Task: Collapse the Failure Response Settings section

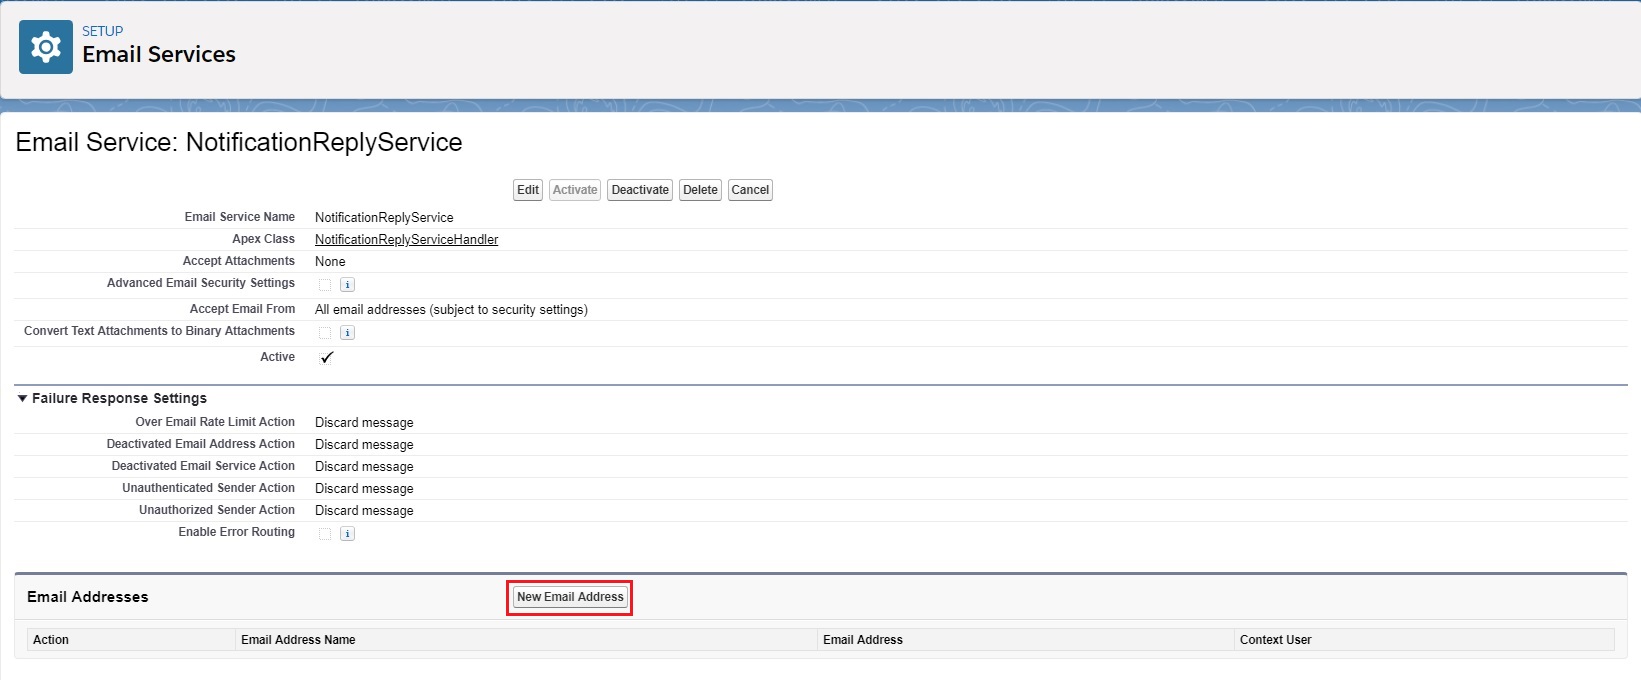Action: click(23, 398)
